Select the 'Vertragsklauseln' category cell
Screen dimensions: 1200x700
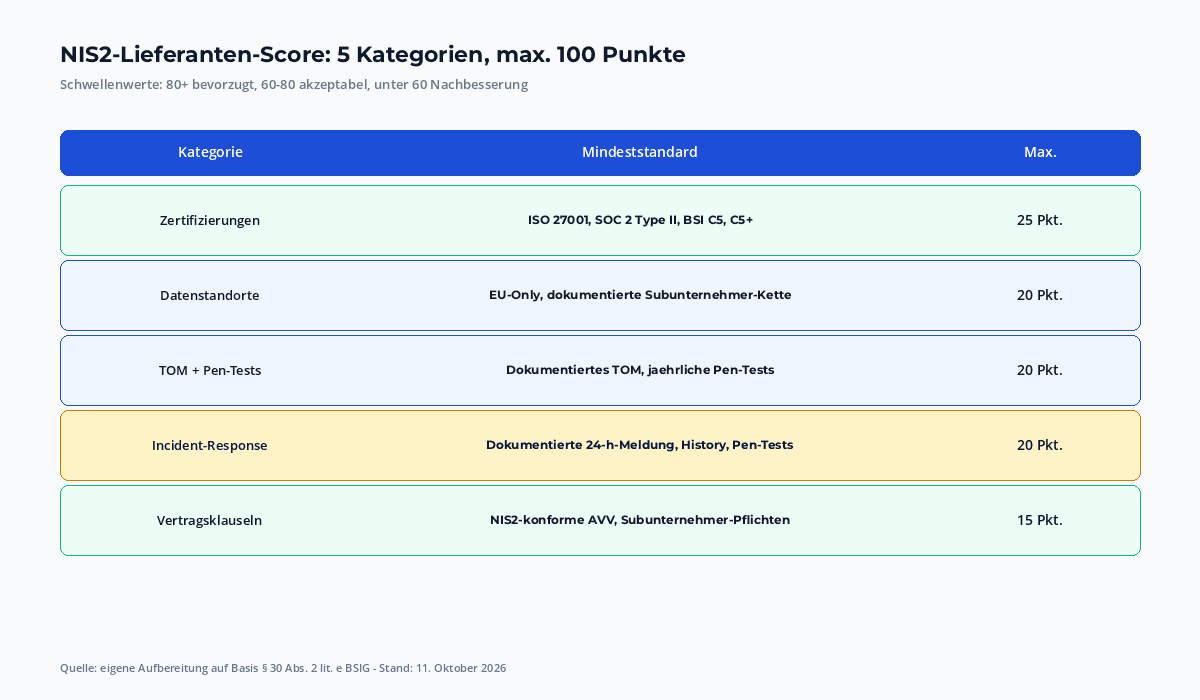[x=210, y=520]
